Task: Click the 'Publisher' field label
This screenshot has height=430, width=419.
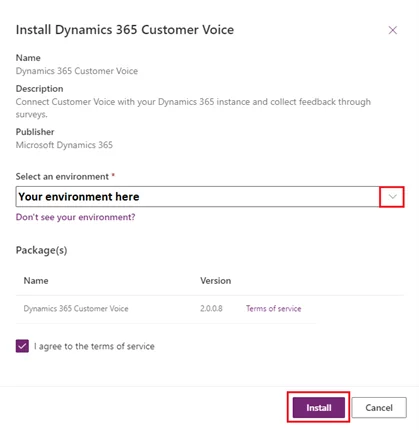Action: (x=35, y=132)
